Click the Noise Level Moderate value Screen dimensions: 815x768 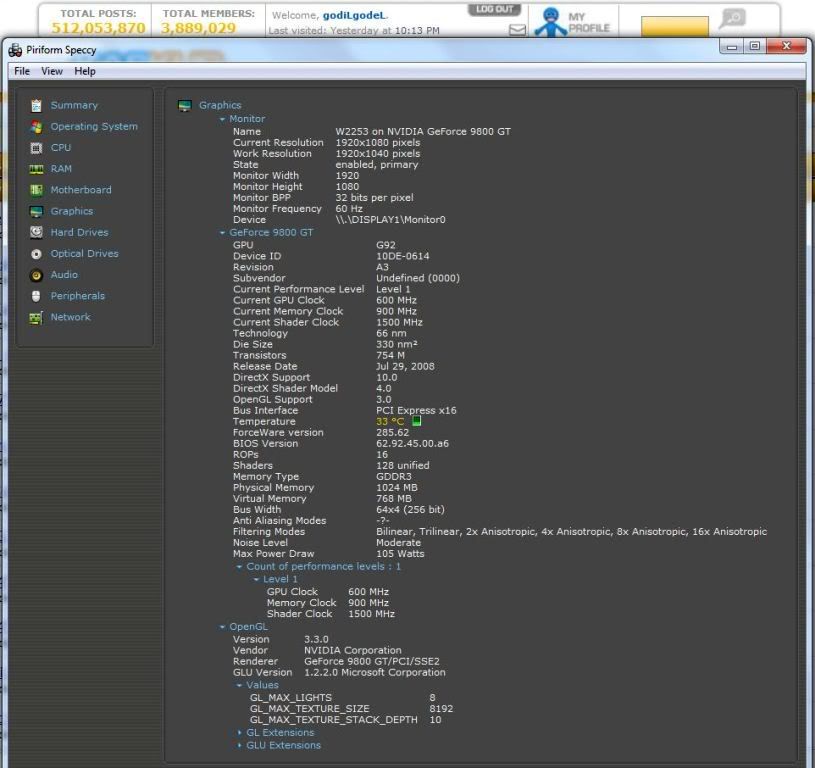point(398,542)
